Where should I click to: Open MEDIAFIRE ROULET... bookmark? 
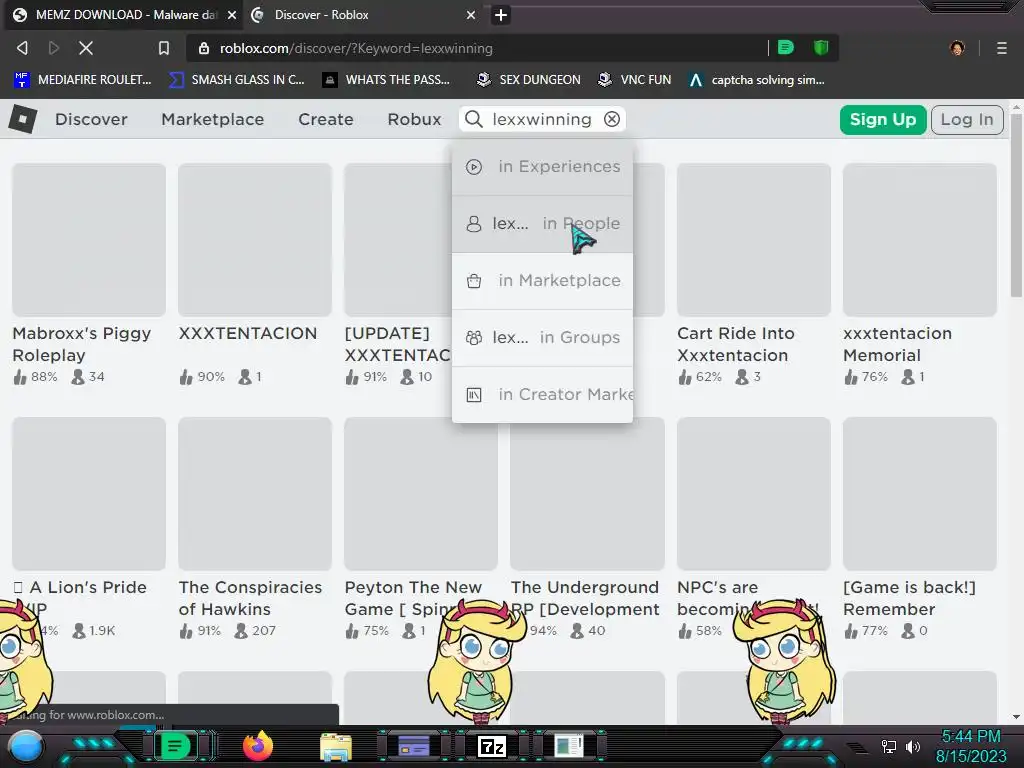pos(83,80)
